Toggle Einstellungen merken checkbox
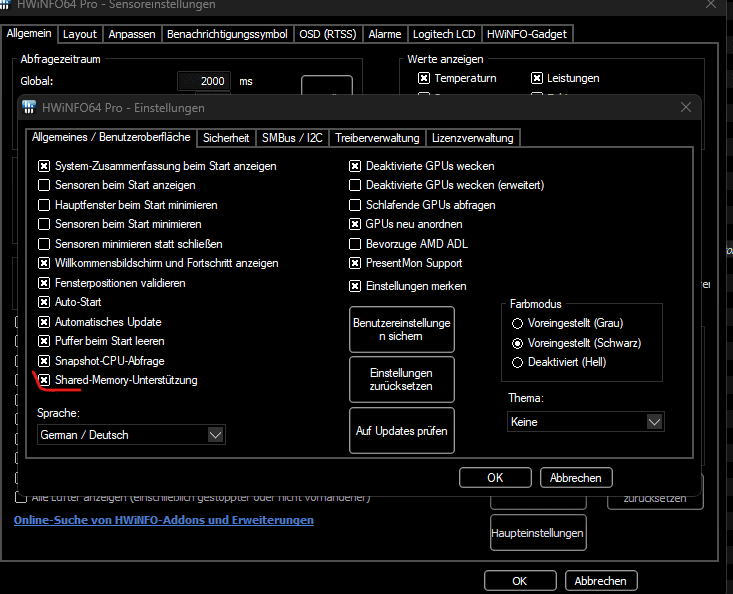 [355, 286]
